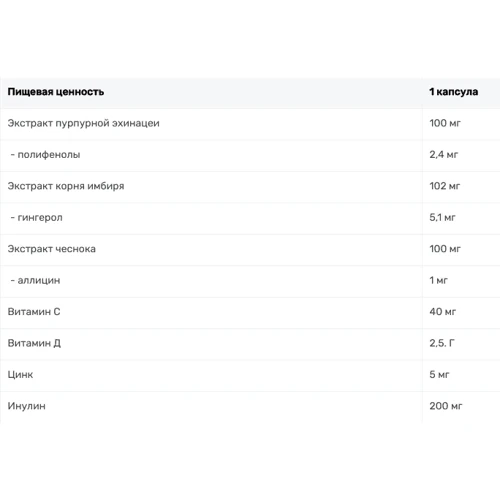Click the '- аллицин' row label

point(35,280)
